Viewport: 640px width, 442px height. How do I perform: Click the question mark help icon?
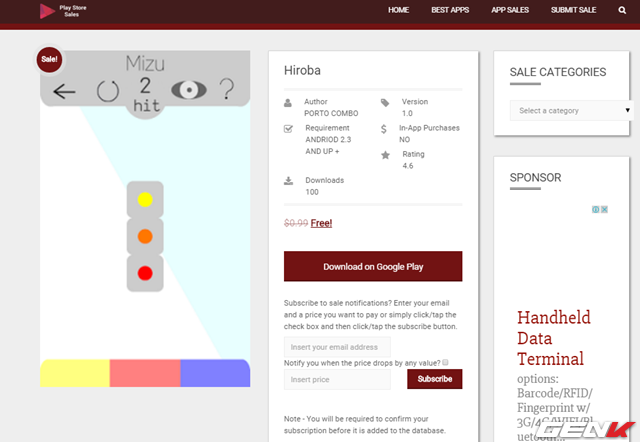pyautogui.click(x=227, y=91)
